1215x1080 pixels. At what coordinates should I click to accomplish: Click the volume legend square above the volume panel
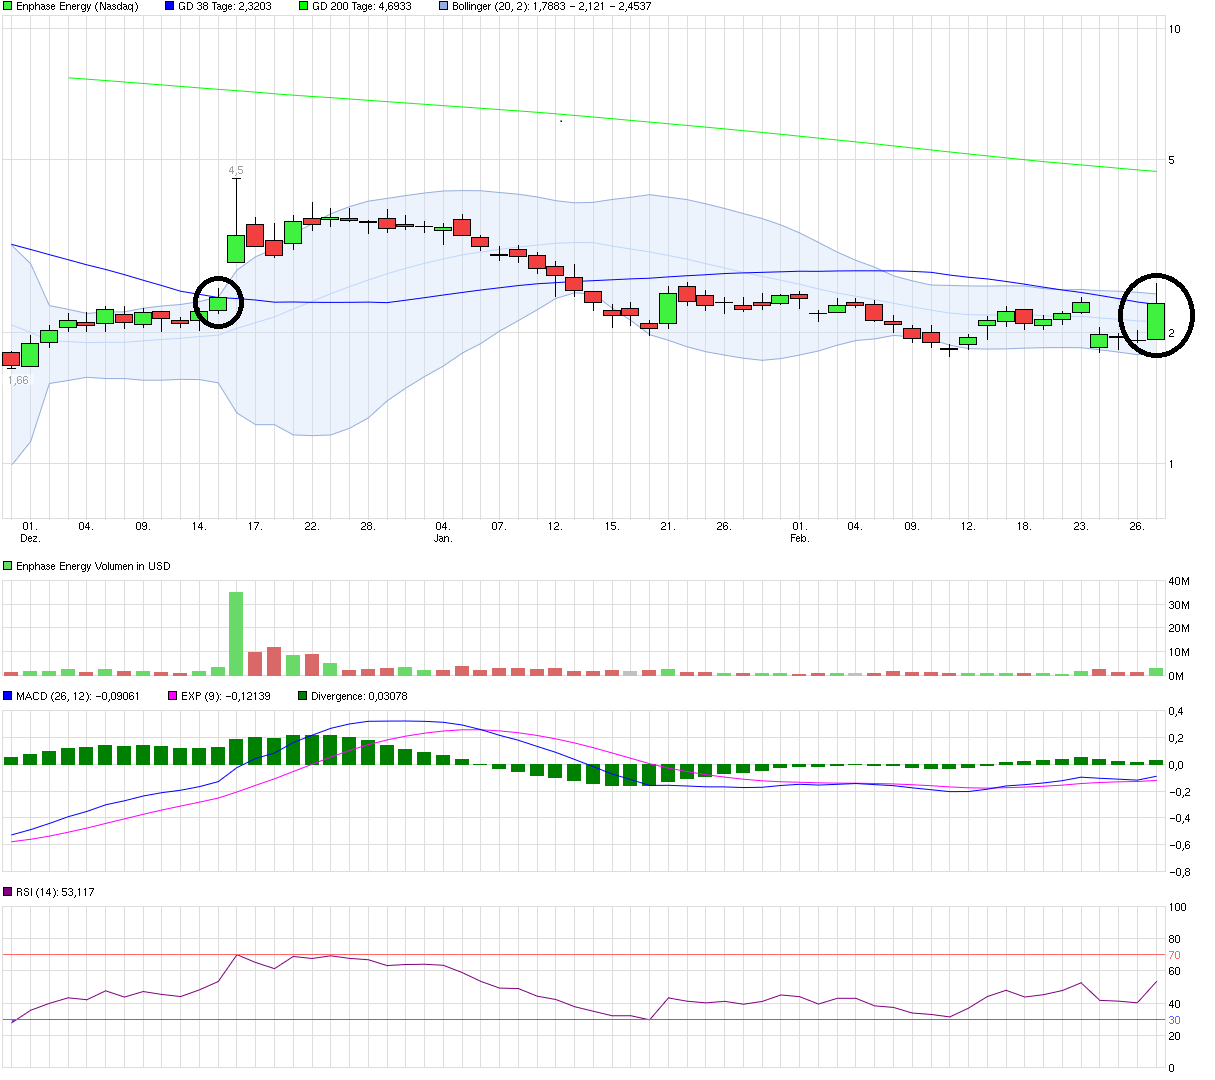[x=9, y=565]
